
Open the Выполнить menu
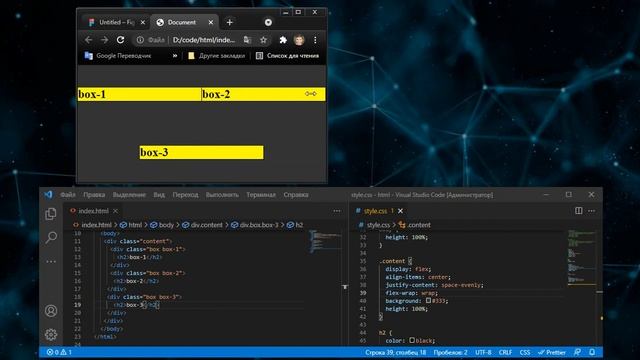222,195
